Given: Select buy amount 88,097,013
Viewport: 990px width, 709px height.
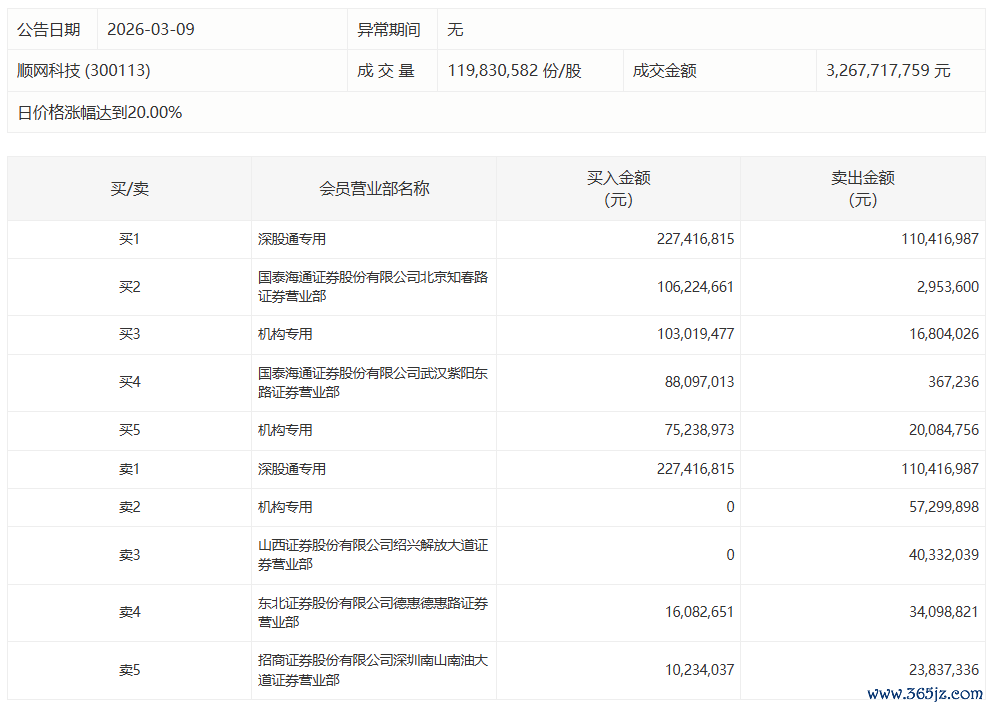Looking at the screenshot, I should pyautogui.click(x=699, y=382).
